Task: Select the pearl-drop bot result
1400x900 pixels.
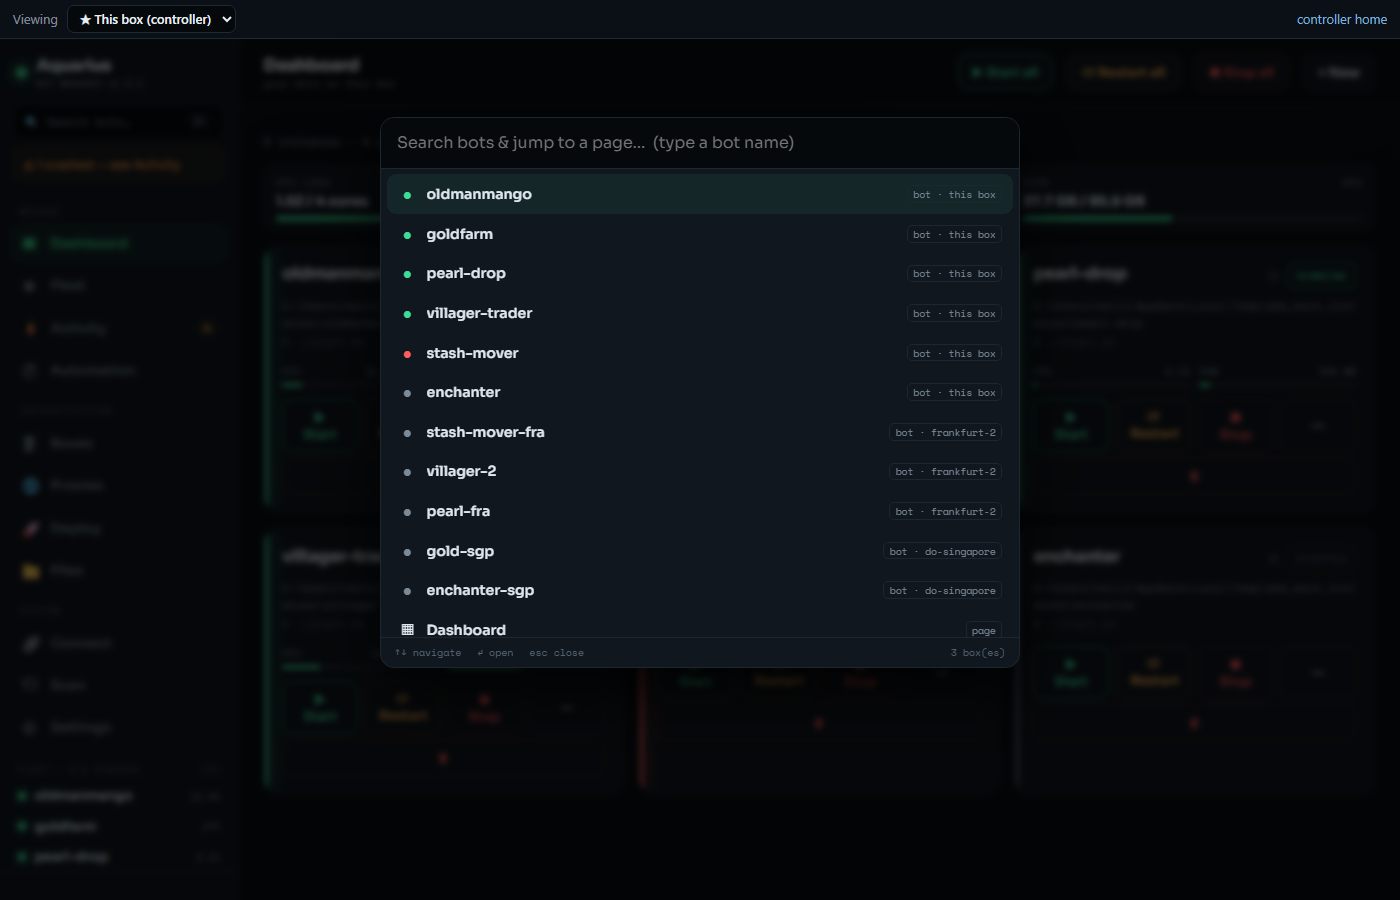Action: point(700,273)
